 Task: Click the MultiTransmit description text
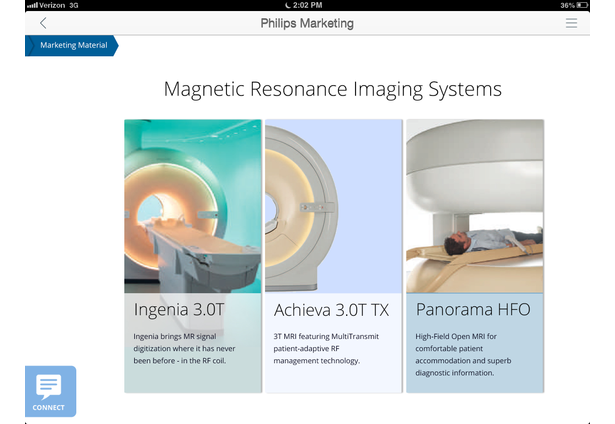point(326,348)
